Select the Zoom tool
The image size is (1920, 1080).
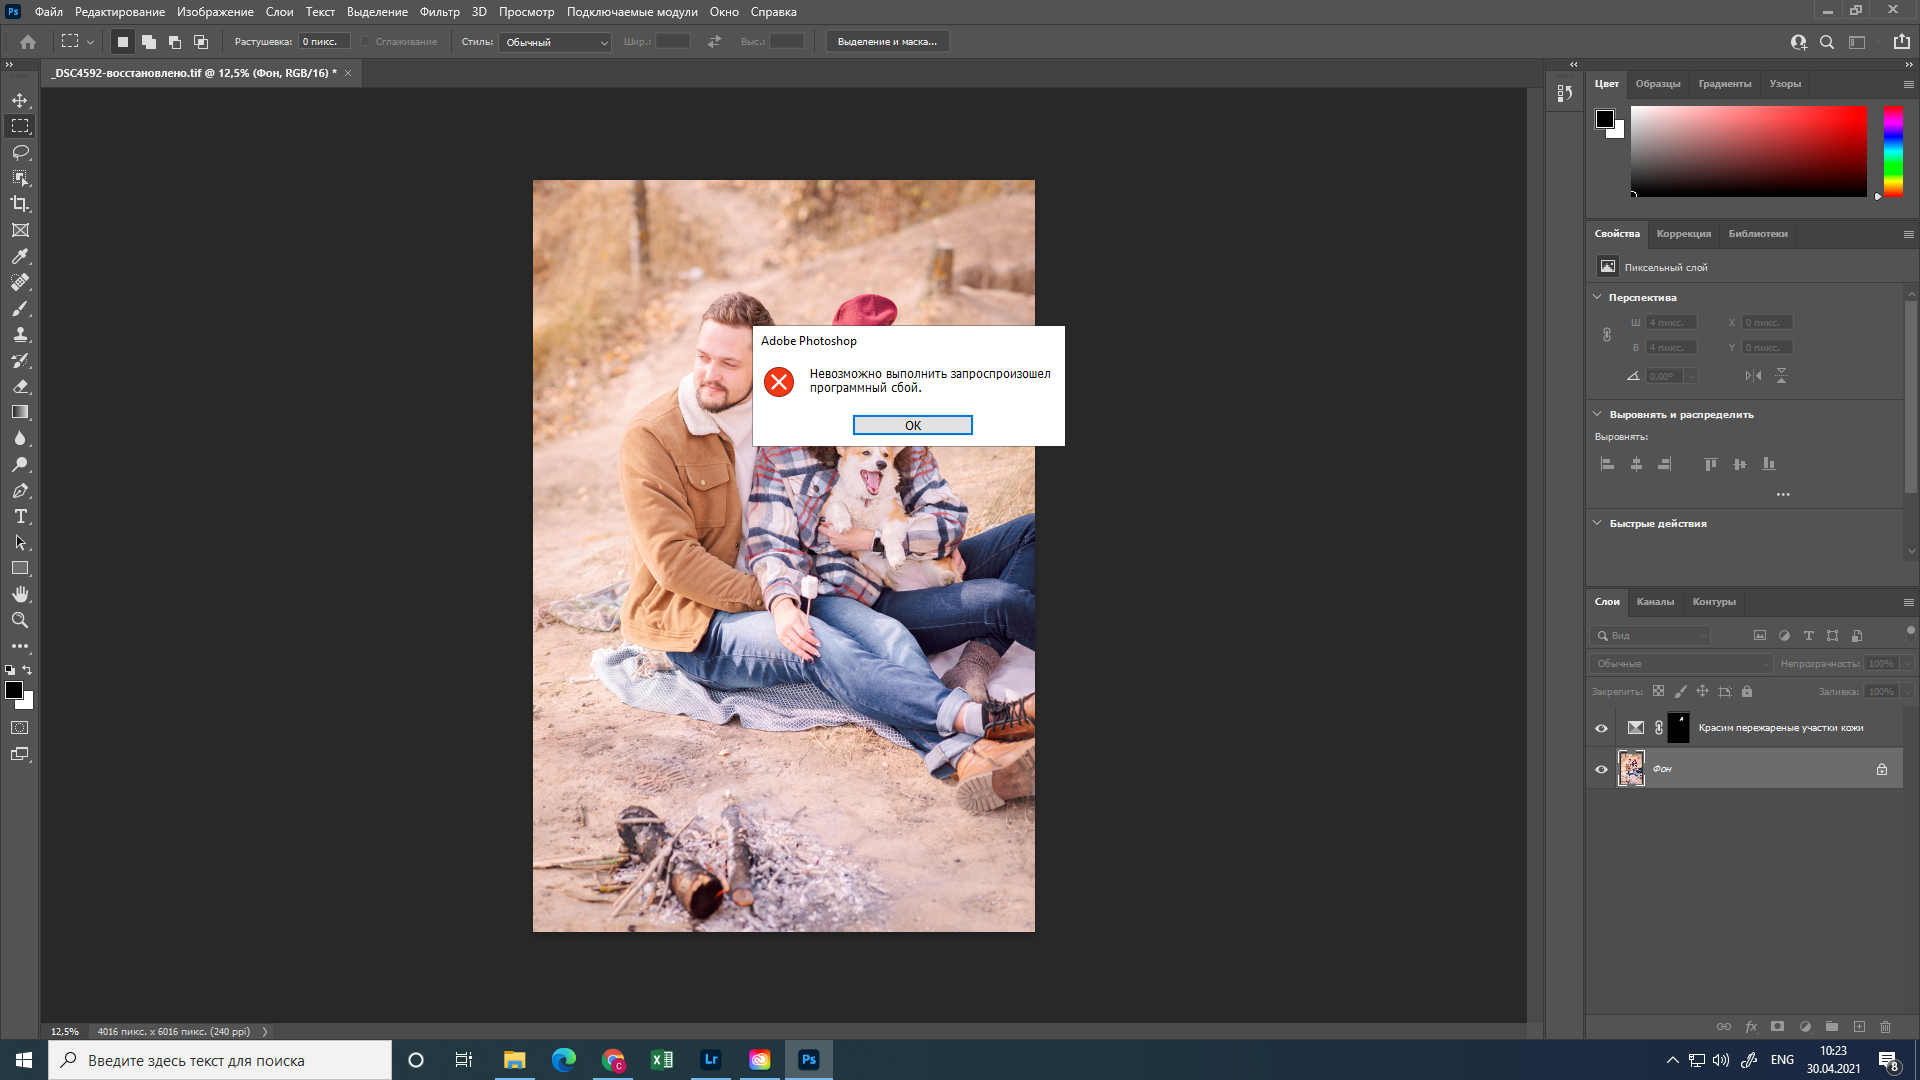tap(20, 620)
